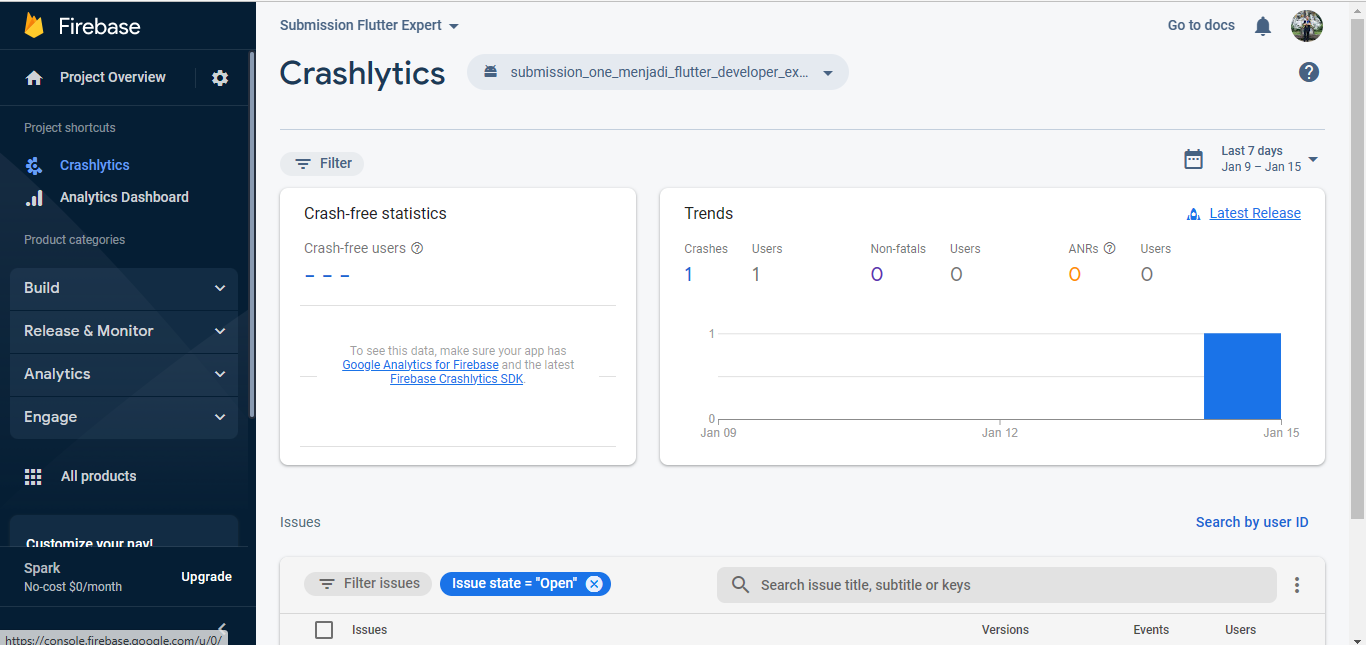Open the Analytics Dashboard shortcut
Viewport: 1366px width, 645px height.
[x=122, y=197]
